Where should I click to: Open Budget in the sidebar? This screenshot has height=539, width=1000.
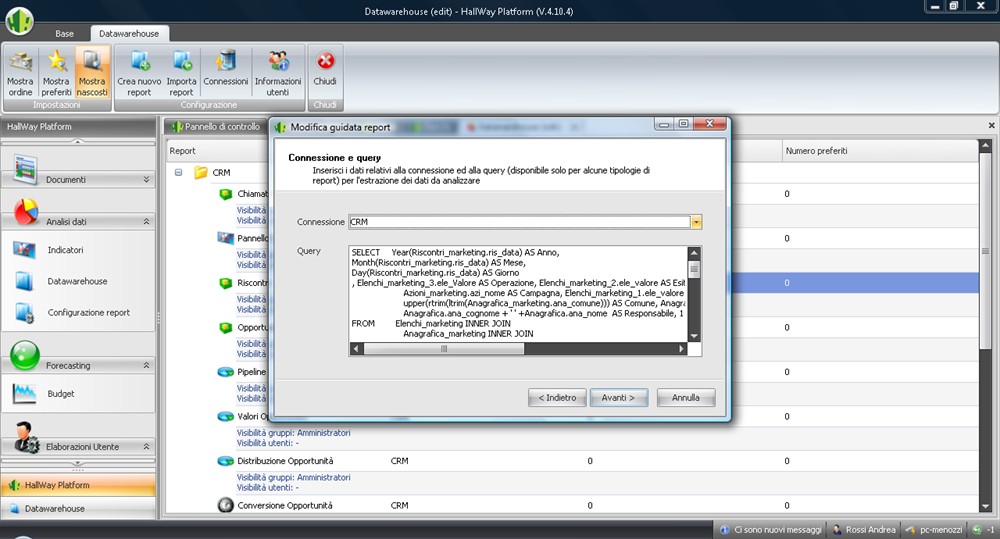[61, 394]
